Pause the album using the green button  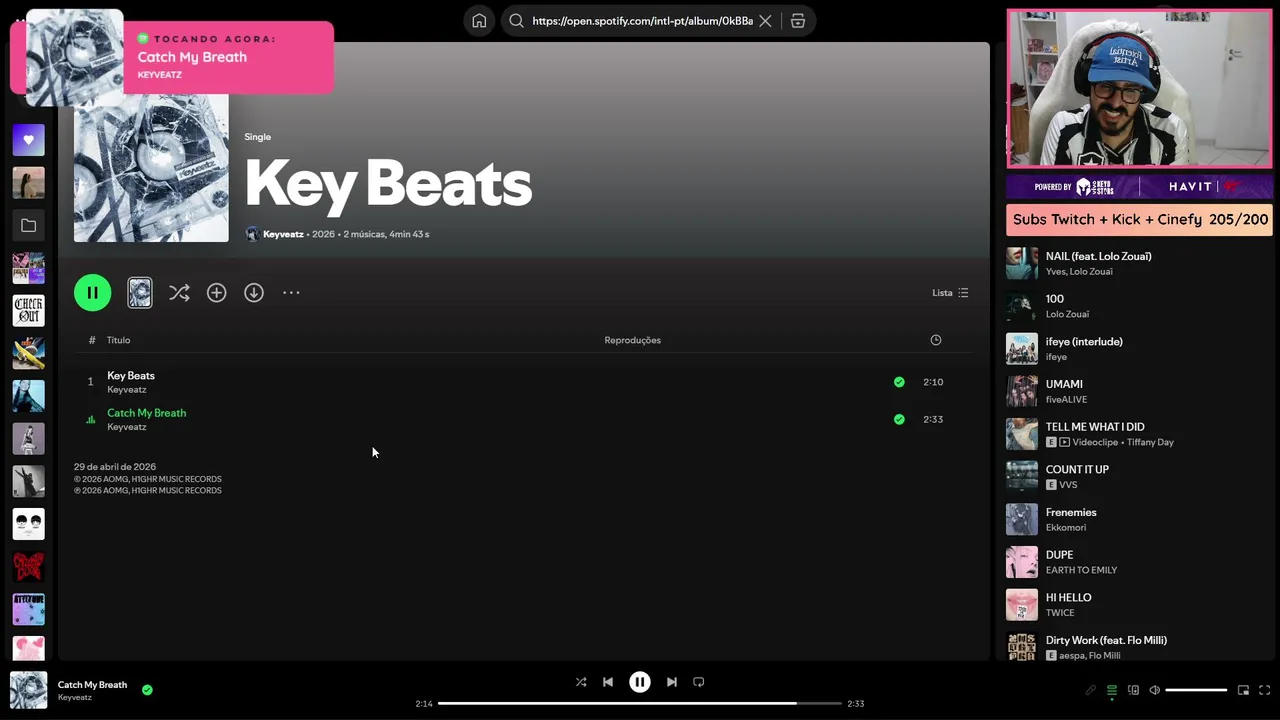(92, 293)
